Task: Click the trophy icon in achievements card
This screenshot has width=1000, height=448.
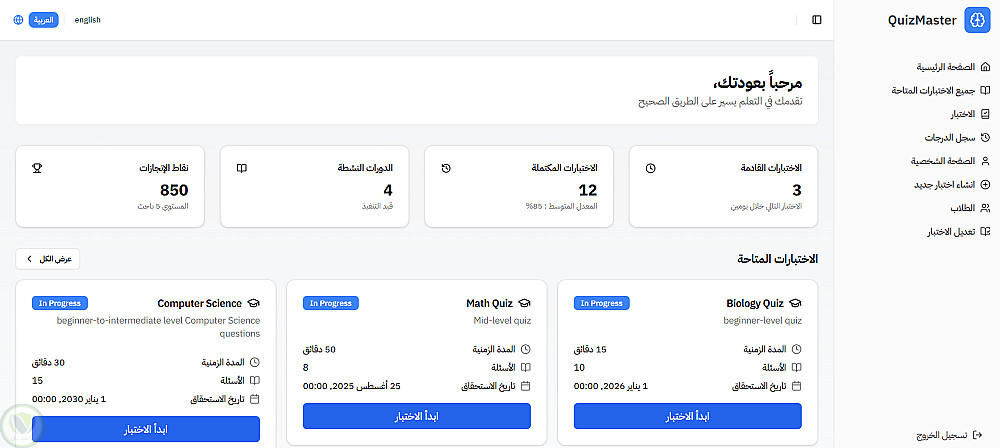Action: point(37,168)
